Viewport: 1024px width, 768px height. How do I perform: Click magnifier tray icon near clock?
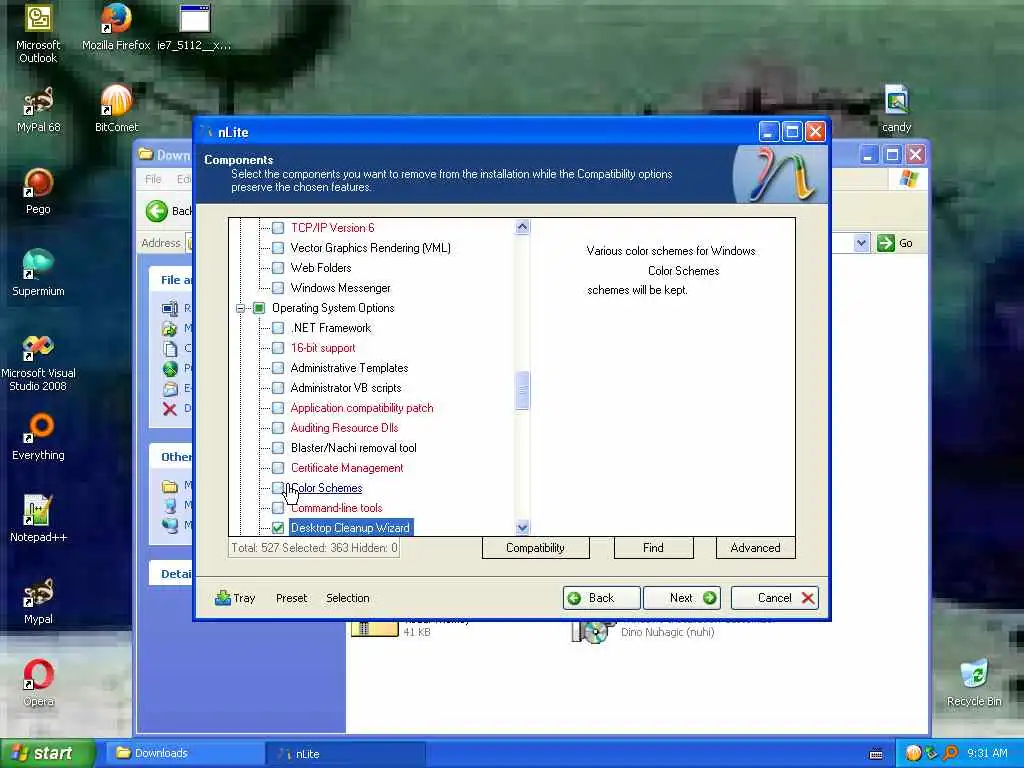click(x=950, y=753)
